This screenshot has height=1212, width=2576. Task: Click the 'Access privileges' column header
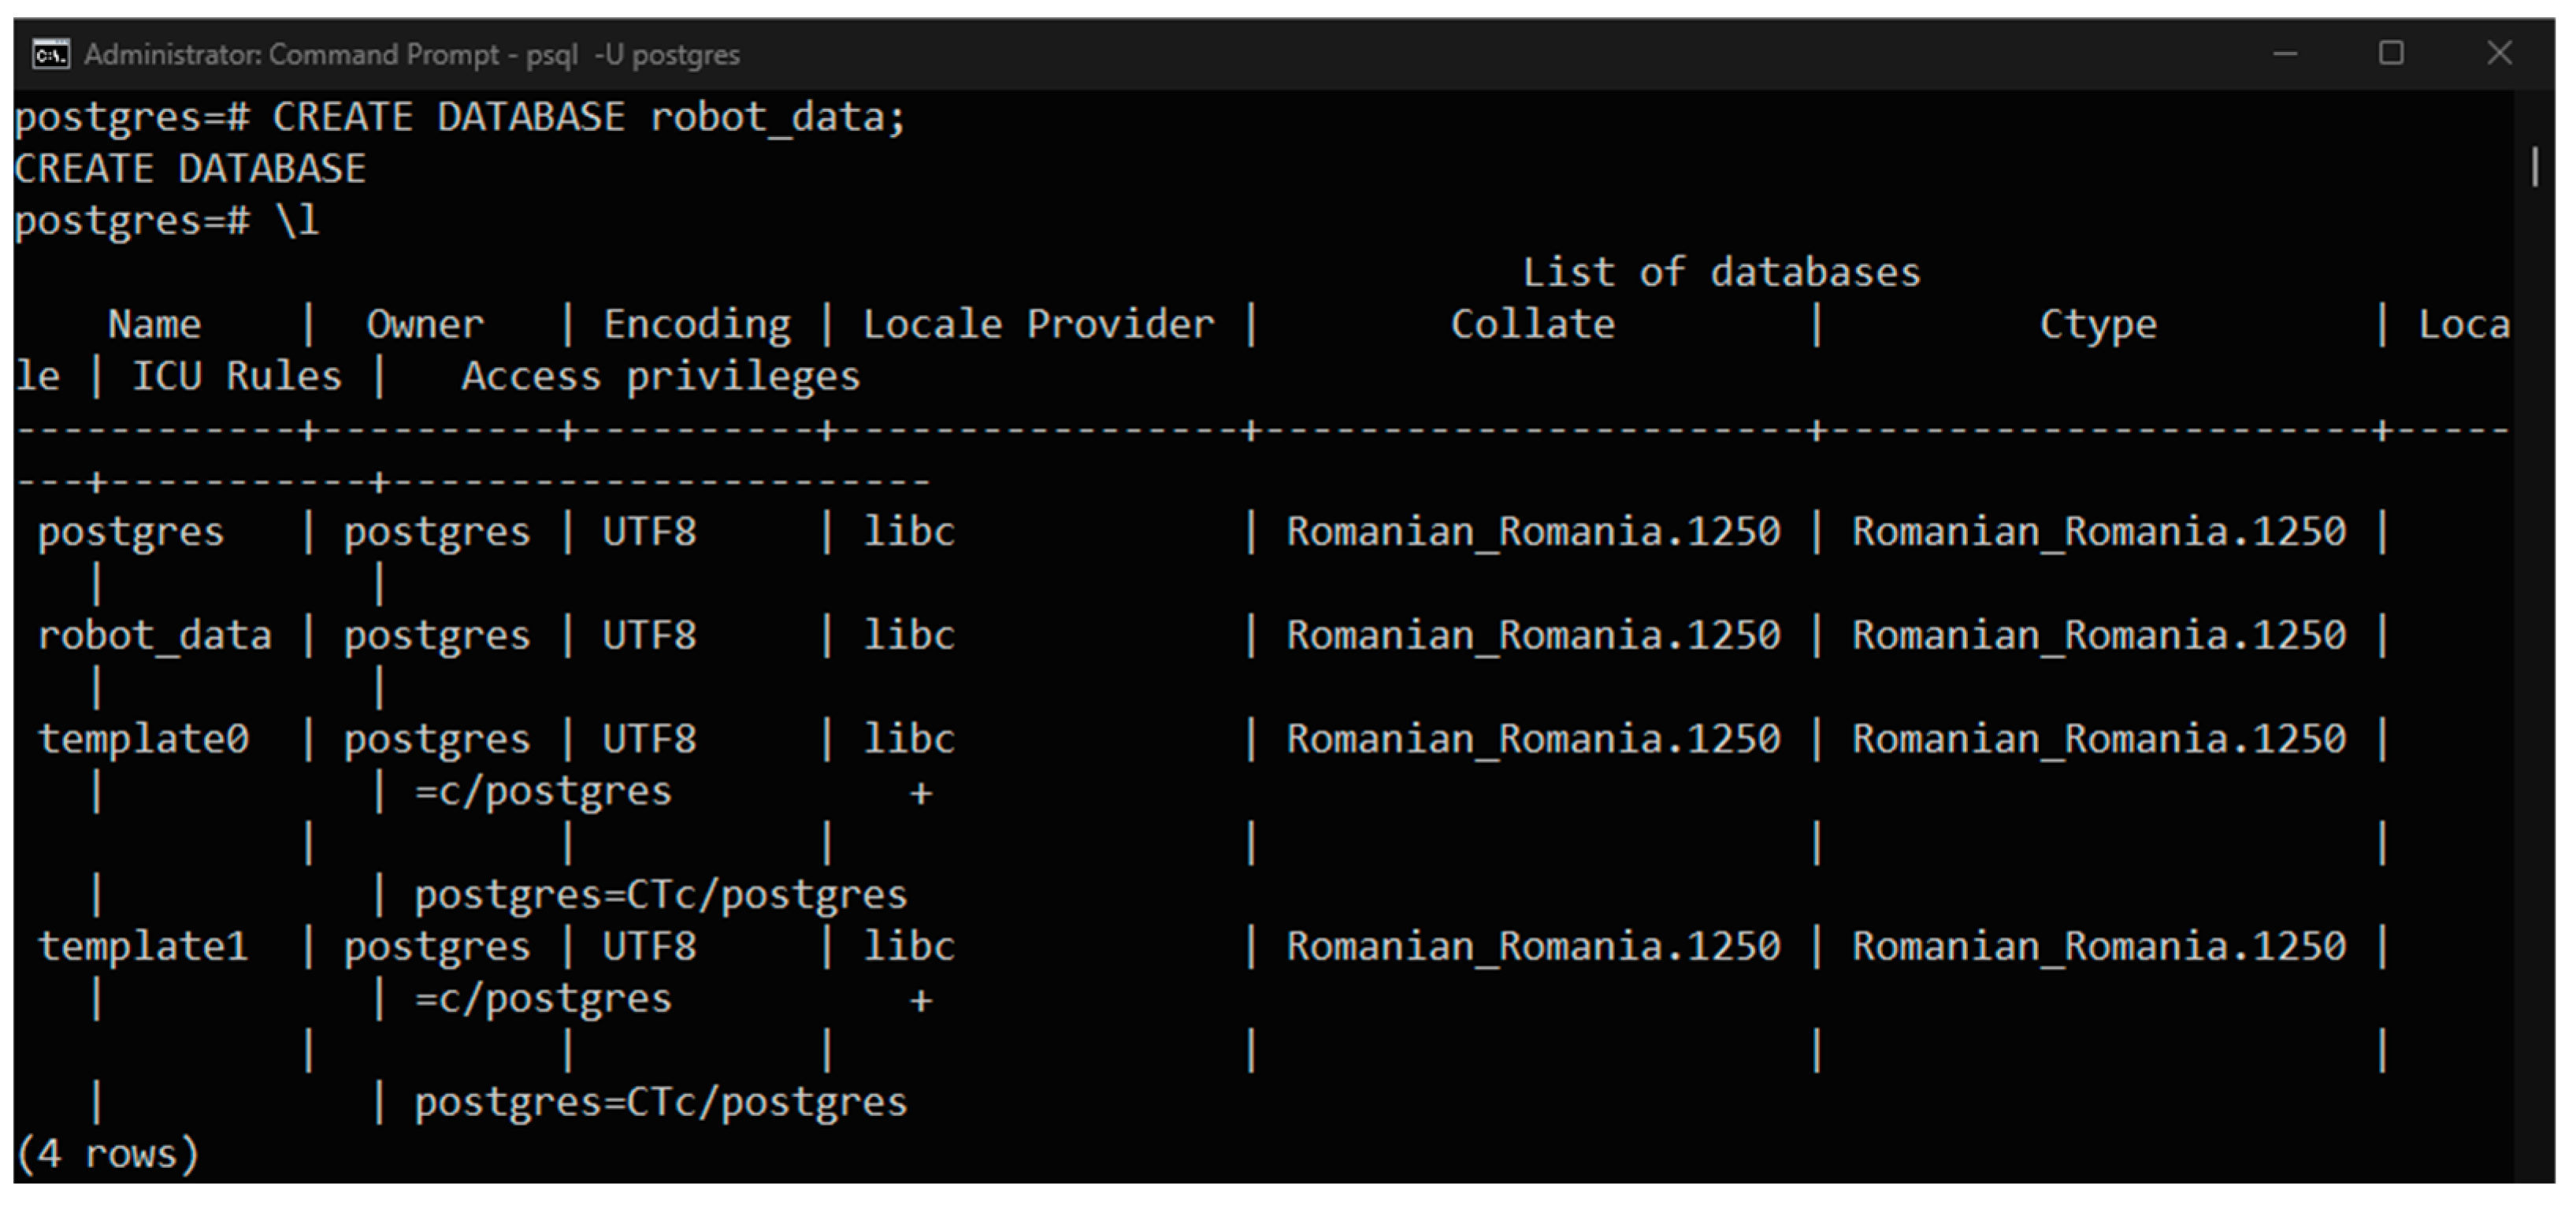point(660,376)
